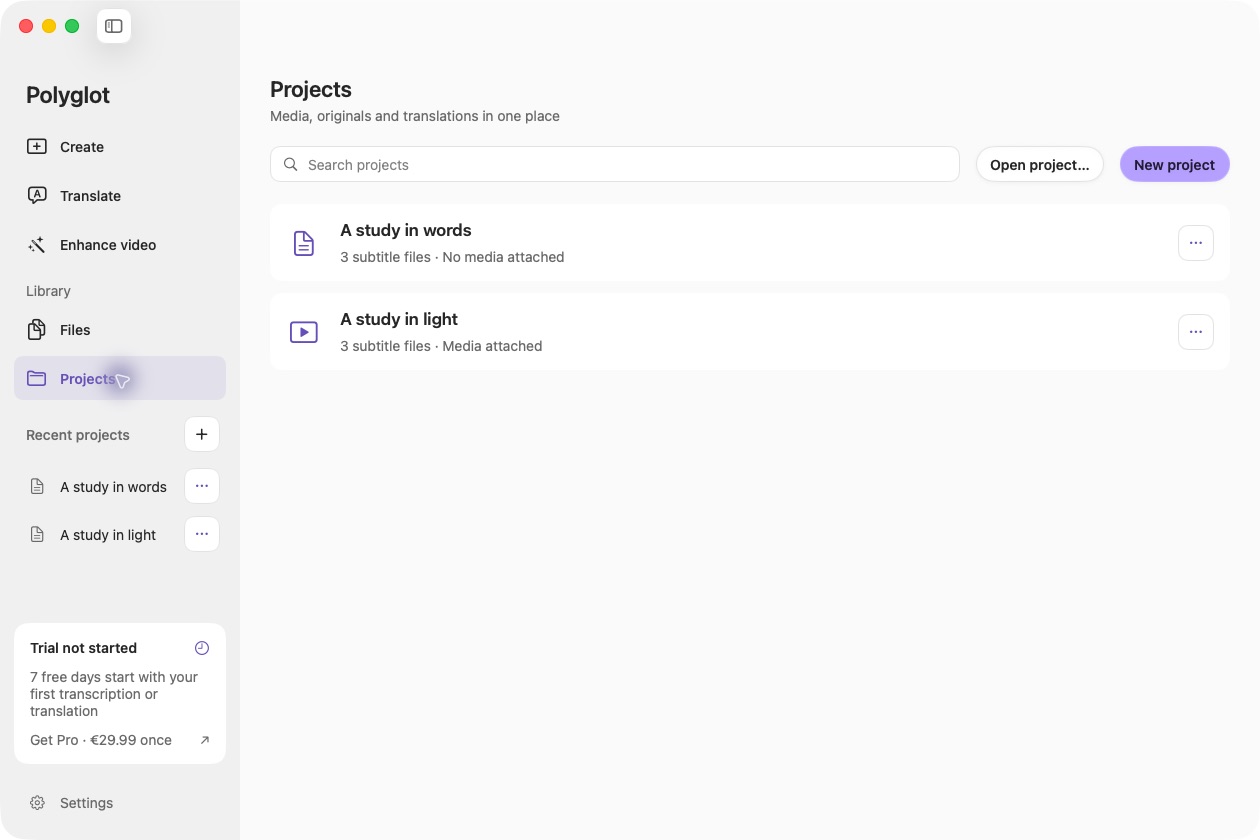Open A study in light from recent projects

tap(108, 535)
